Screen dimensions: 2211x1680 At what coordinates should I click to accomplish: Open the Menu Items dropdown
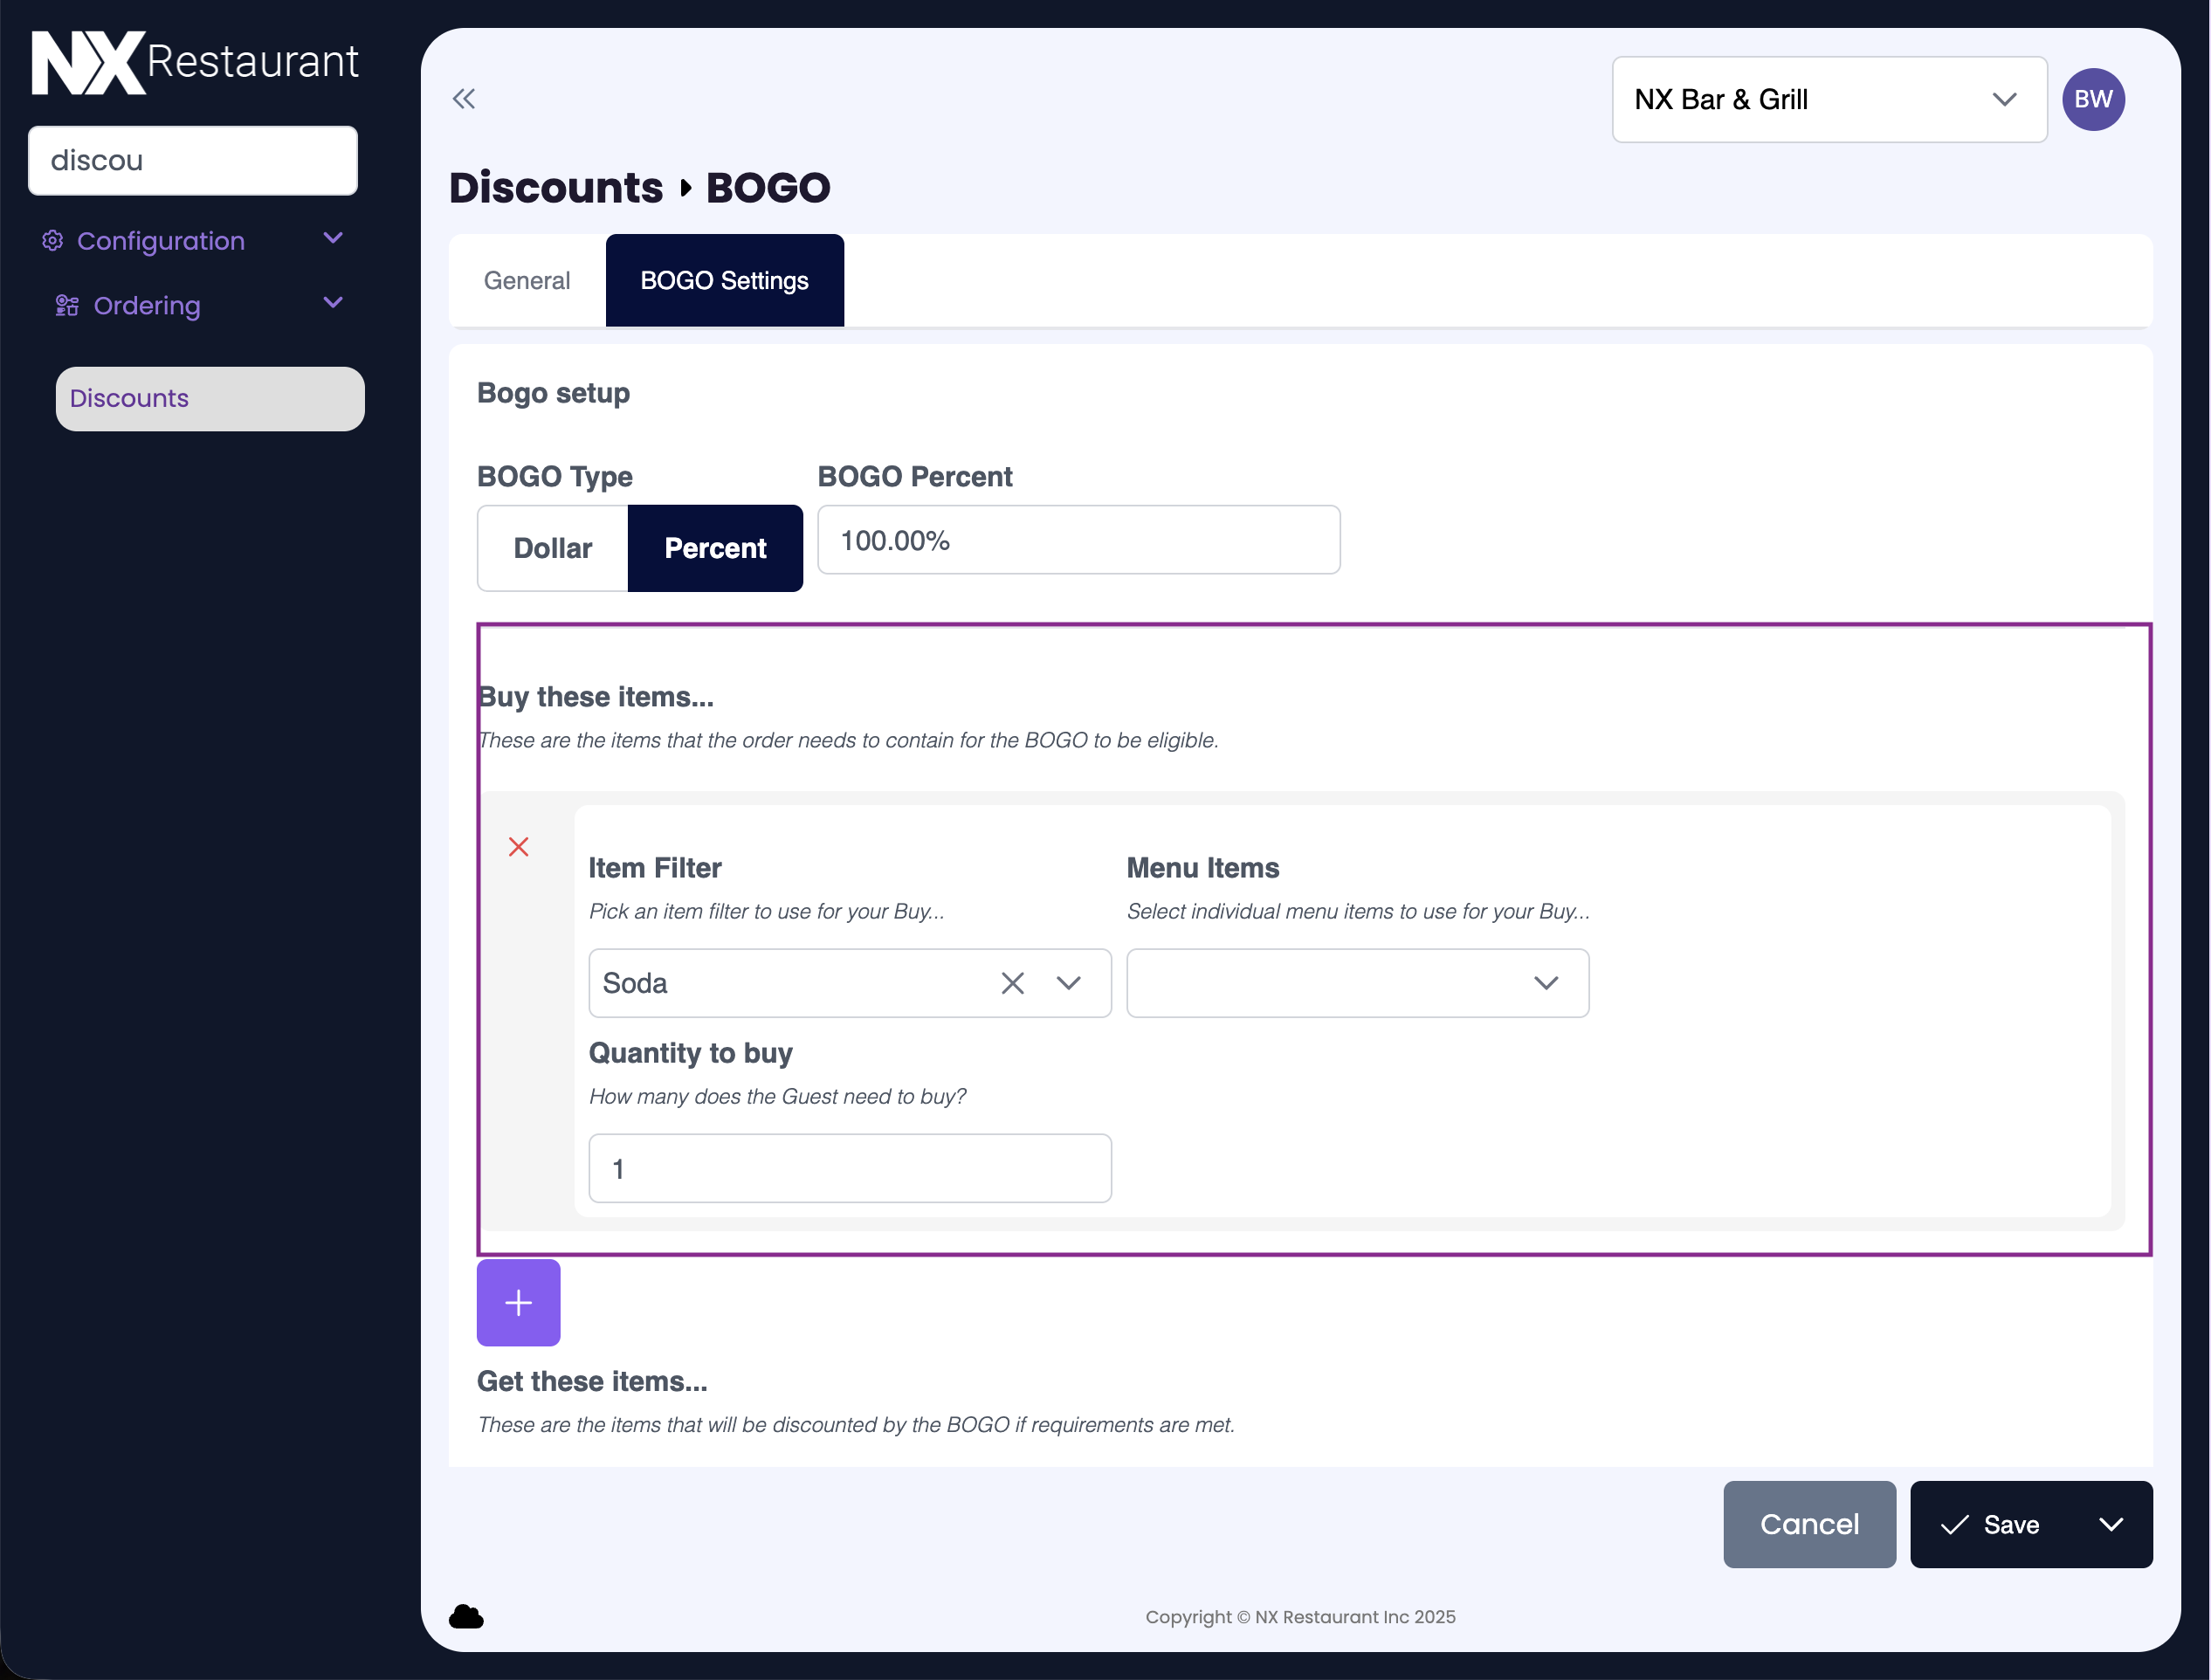tap(1356, 983)
